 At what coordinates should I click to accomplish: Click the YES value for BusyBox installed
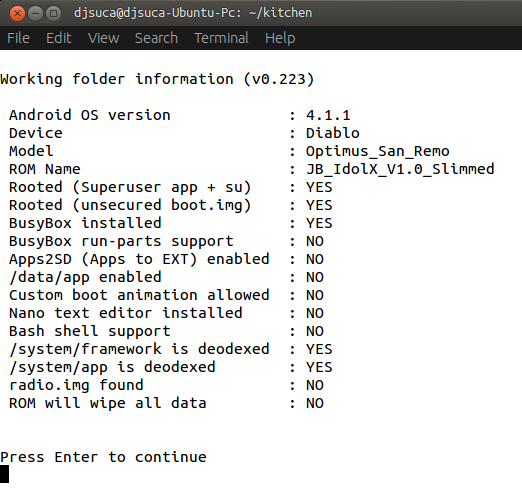point(319,223)
